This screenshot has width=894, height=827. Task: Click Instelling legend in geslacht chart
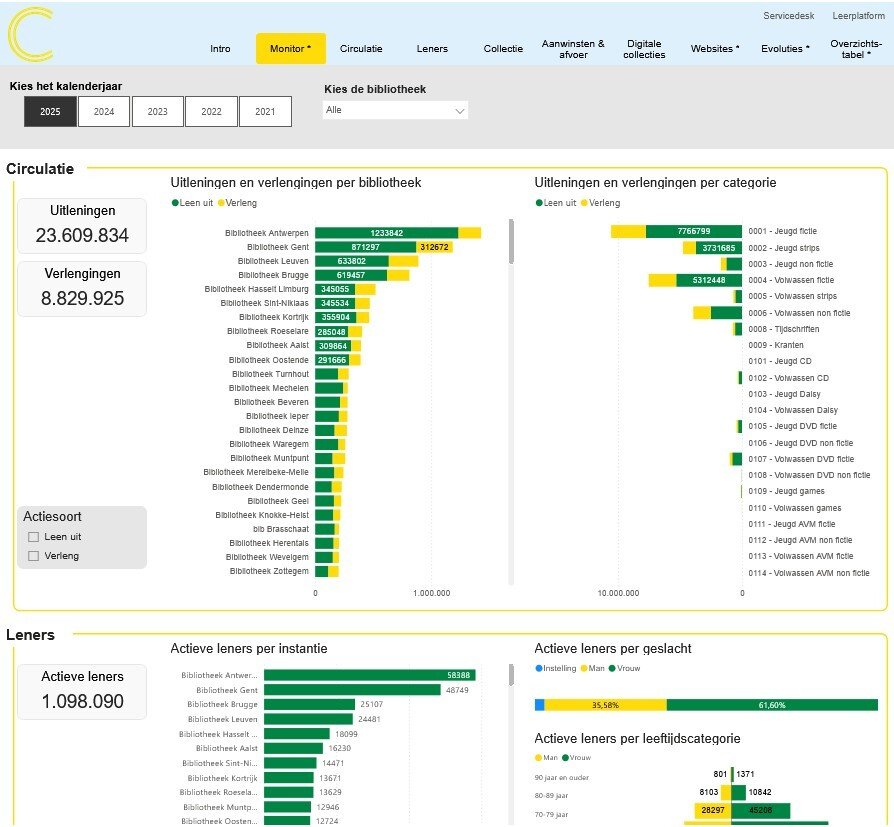(556, 668)
